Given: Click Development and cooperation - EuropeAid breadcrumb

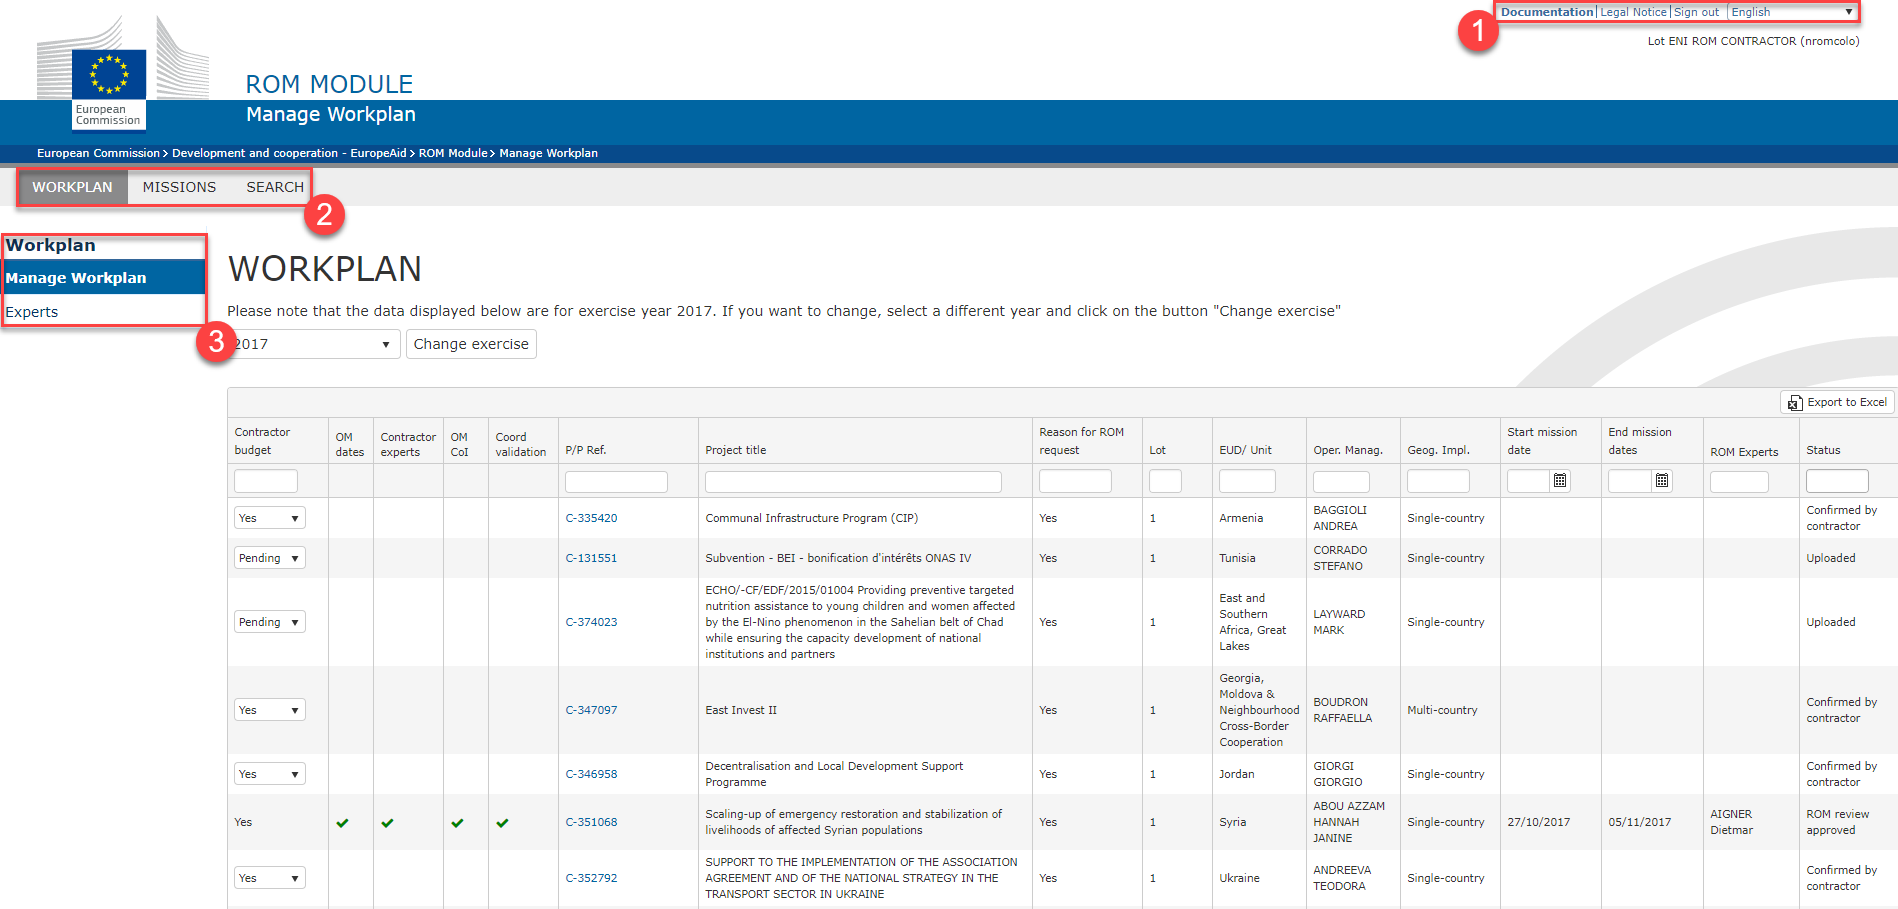Looking at the screenshot, I should point(289,153).
